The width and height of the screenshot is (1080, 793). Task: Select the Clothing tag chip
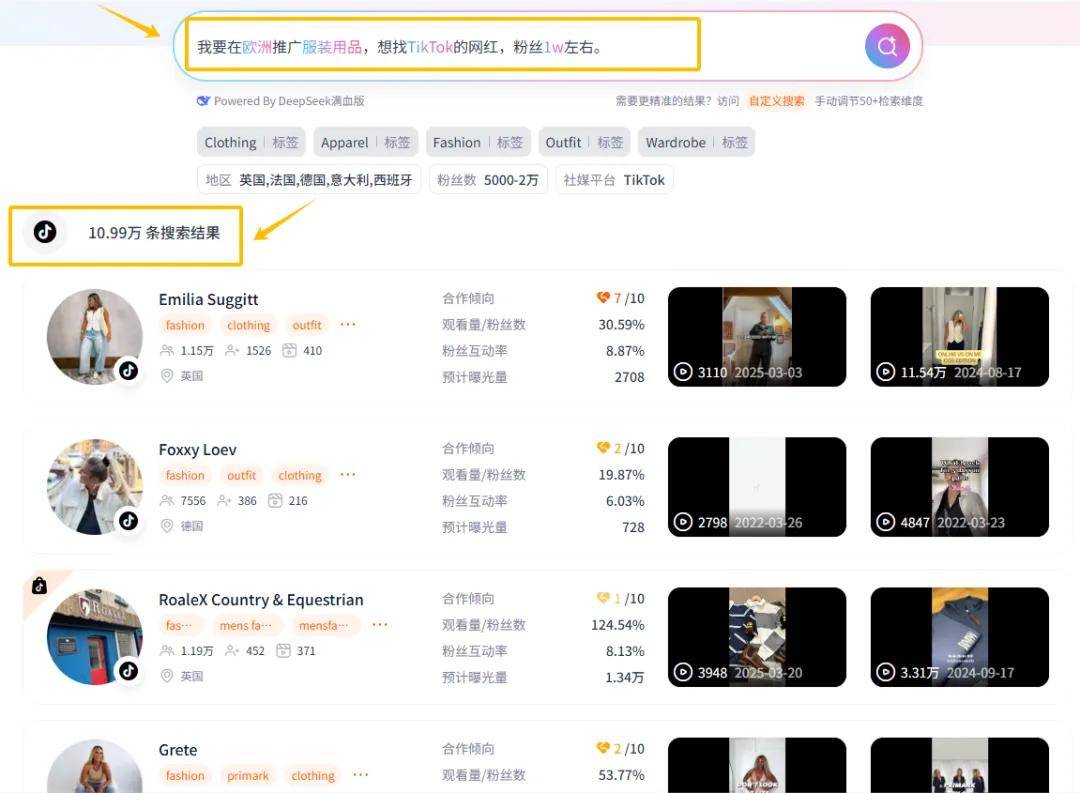251,142
